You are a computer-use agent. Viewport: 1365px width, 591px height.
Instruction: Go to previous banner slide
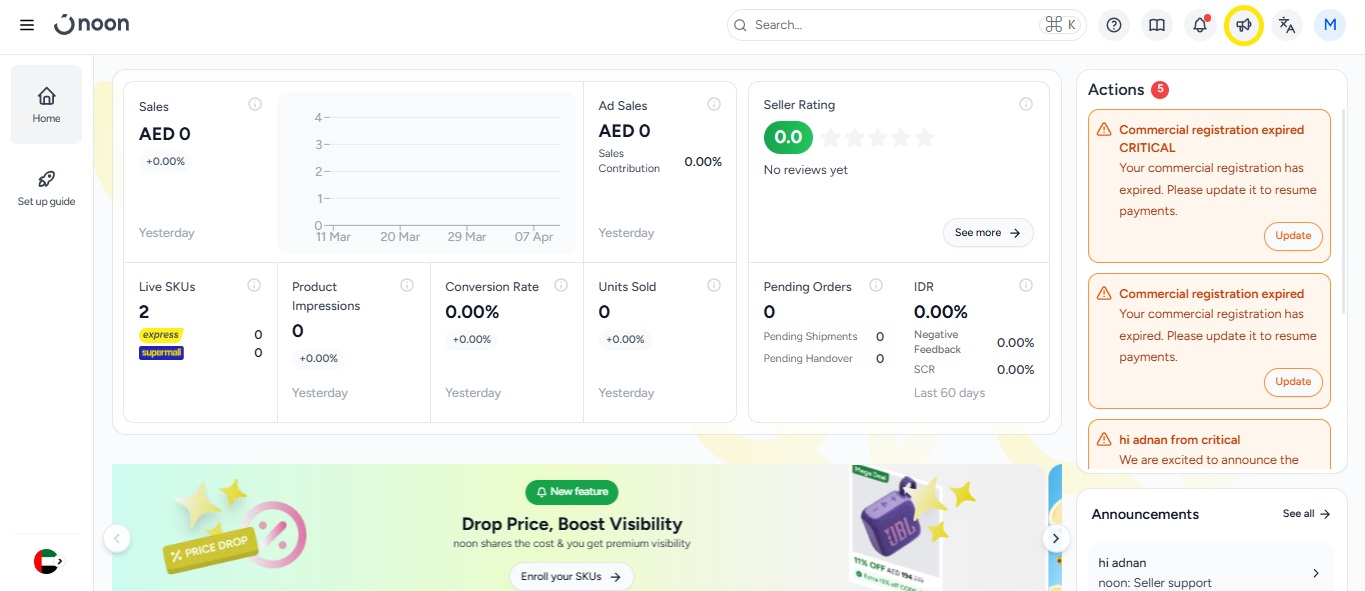[x=117, y=538]
